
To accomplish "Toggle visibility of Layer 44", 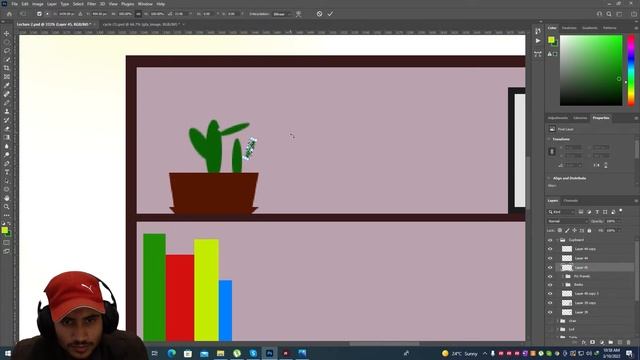I will click(x=550, y=258).
